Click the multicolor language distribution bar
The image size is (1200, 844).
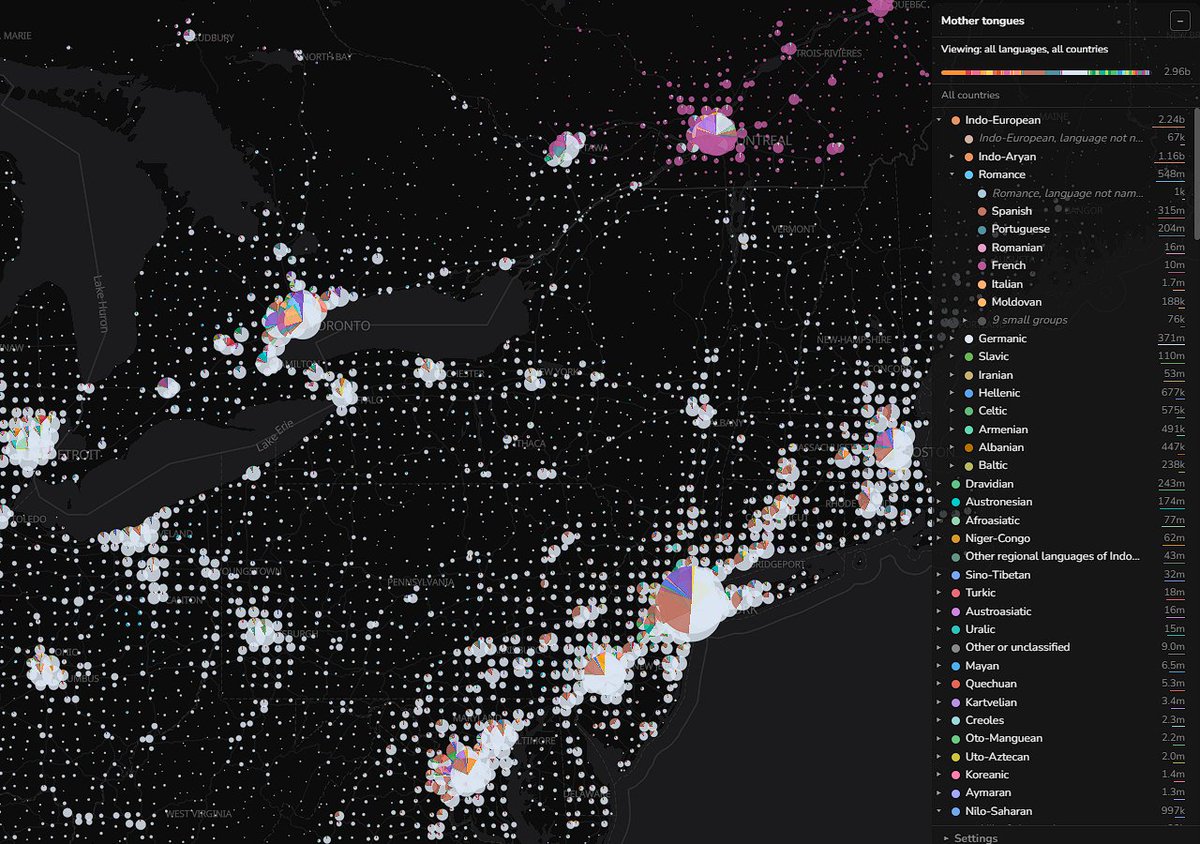click(1045, 72)
